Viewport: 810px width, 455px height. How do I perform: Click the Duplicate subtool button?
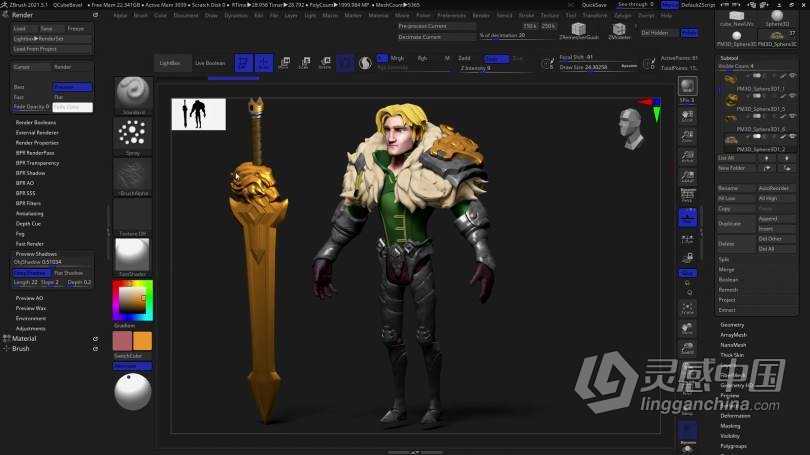pos(736,224)
